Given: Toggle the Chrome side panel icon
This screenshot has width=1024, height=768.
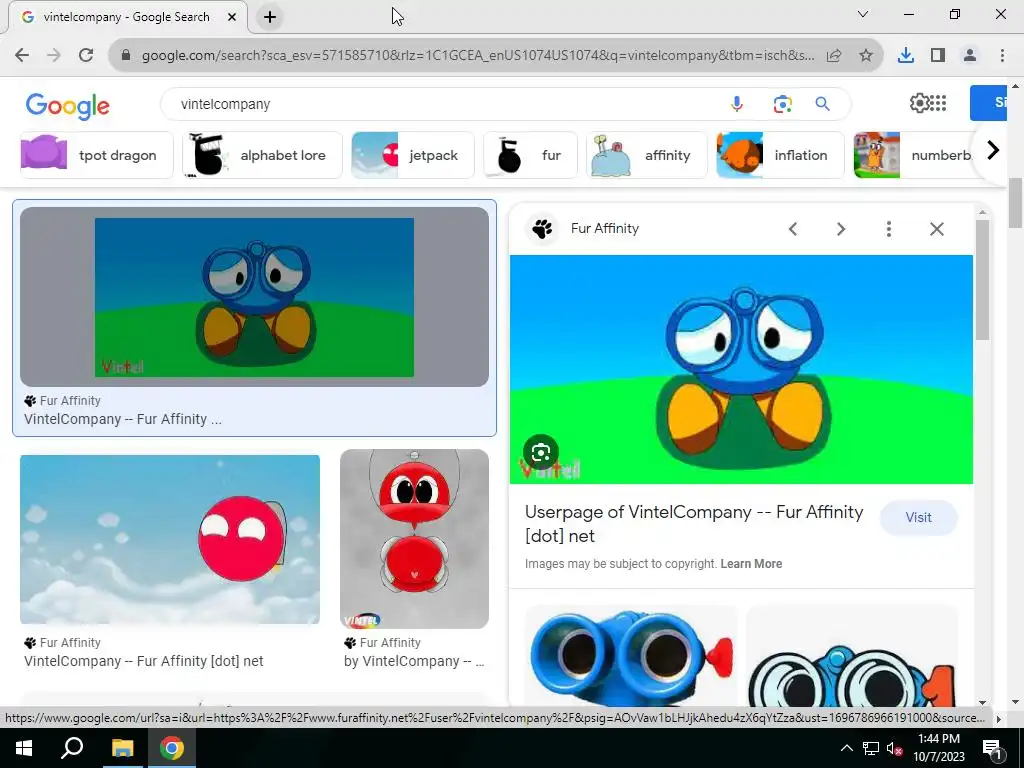Looking at the screenshot, I should [x=938, y=56].
